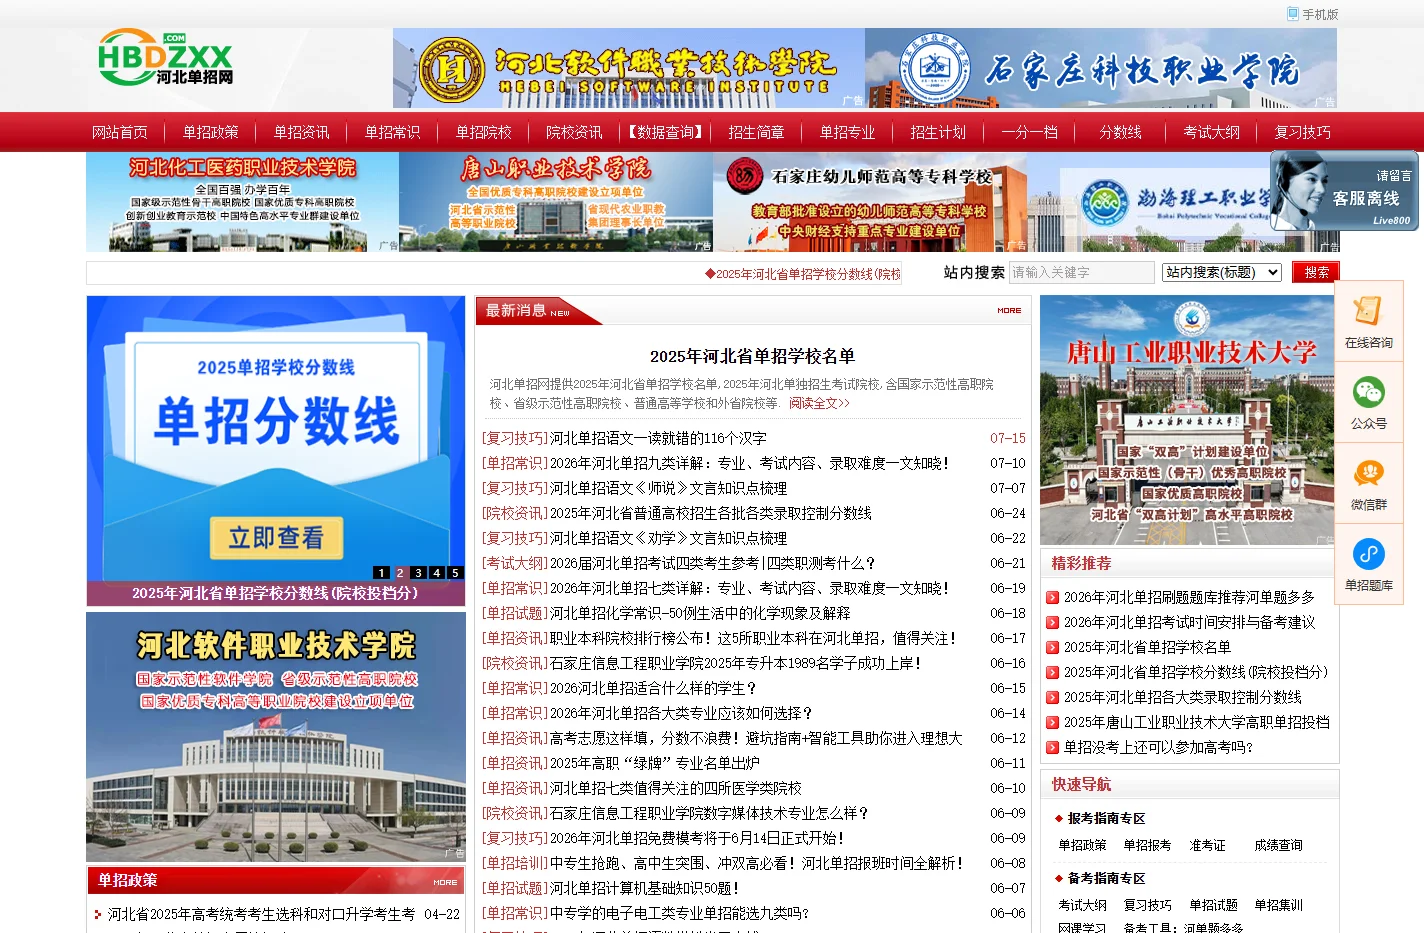The width and height of the screenshot is (1424, 933).
Task: Click the 河北软件职业技术学院 left-side image ad
Action: (x=276, y=737)
